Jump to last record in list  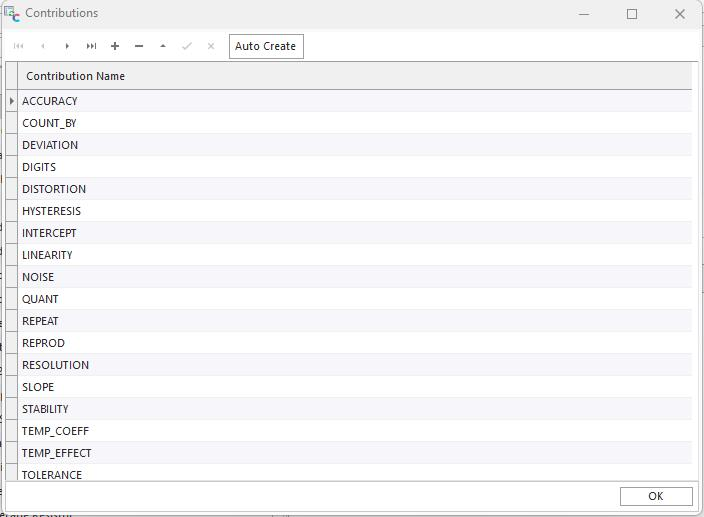(91, 46)
